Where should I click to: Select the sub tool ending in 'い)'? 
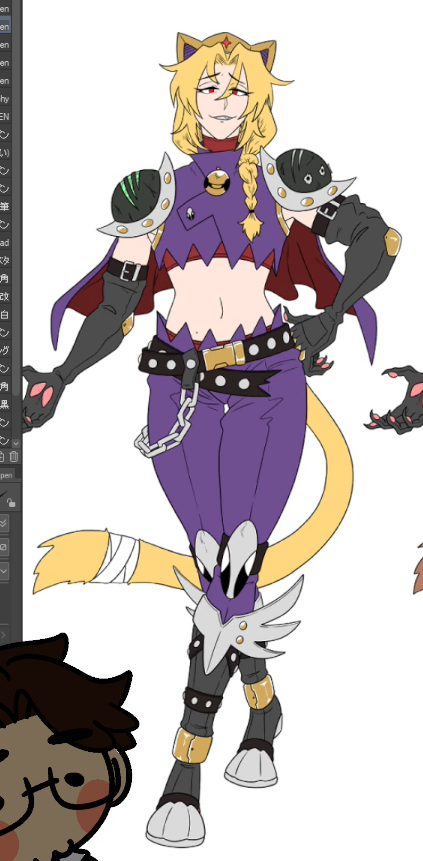5,152
